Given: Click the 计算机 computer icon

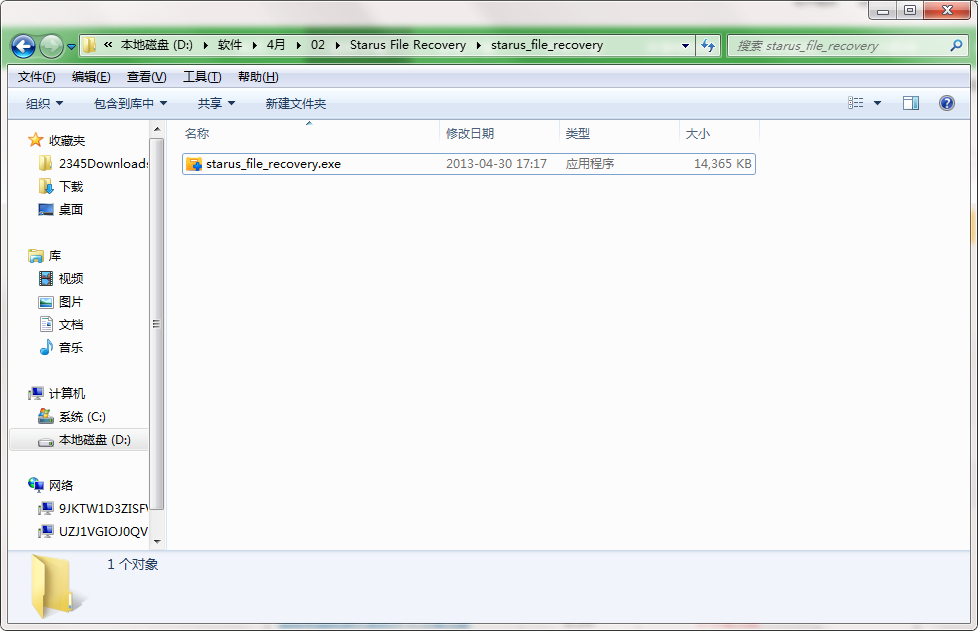Looking at the screenshot, I should 36,393.
